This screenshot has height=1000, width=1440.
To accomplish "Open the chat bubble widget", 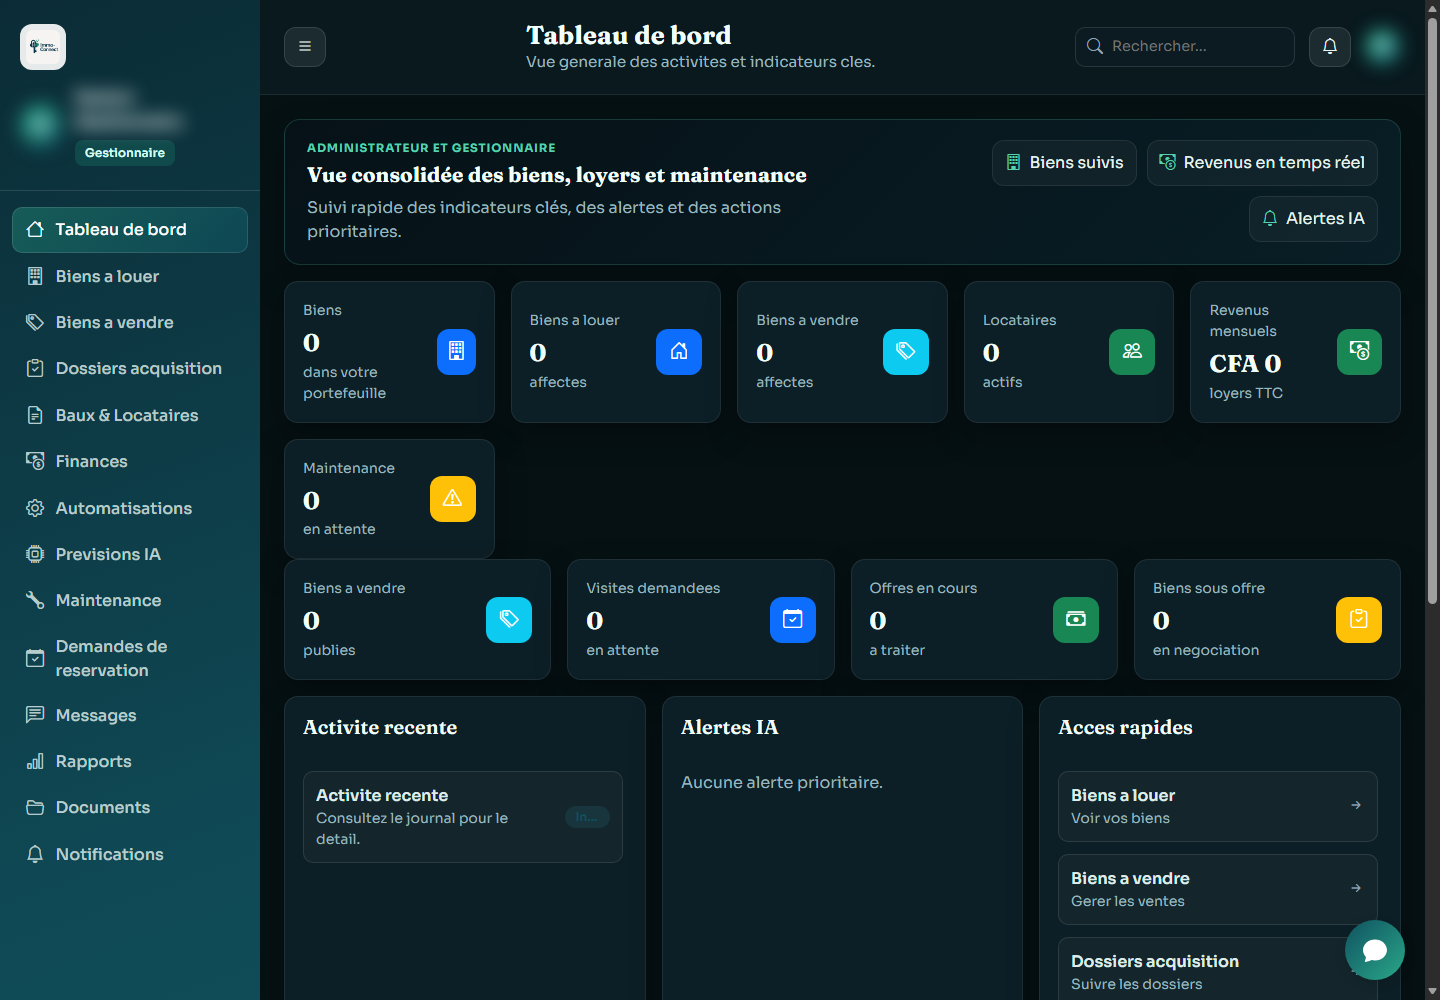I will [x=1375, y=950].
